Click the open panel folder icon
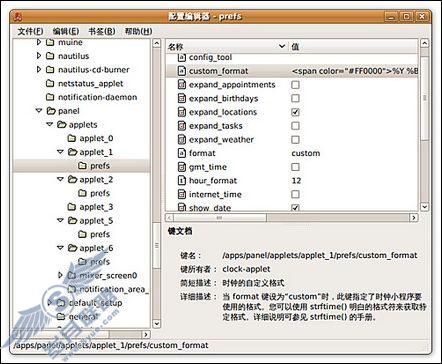The image size is (442, 364). (51, 111)
